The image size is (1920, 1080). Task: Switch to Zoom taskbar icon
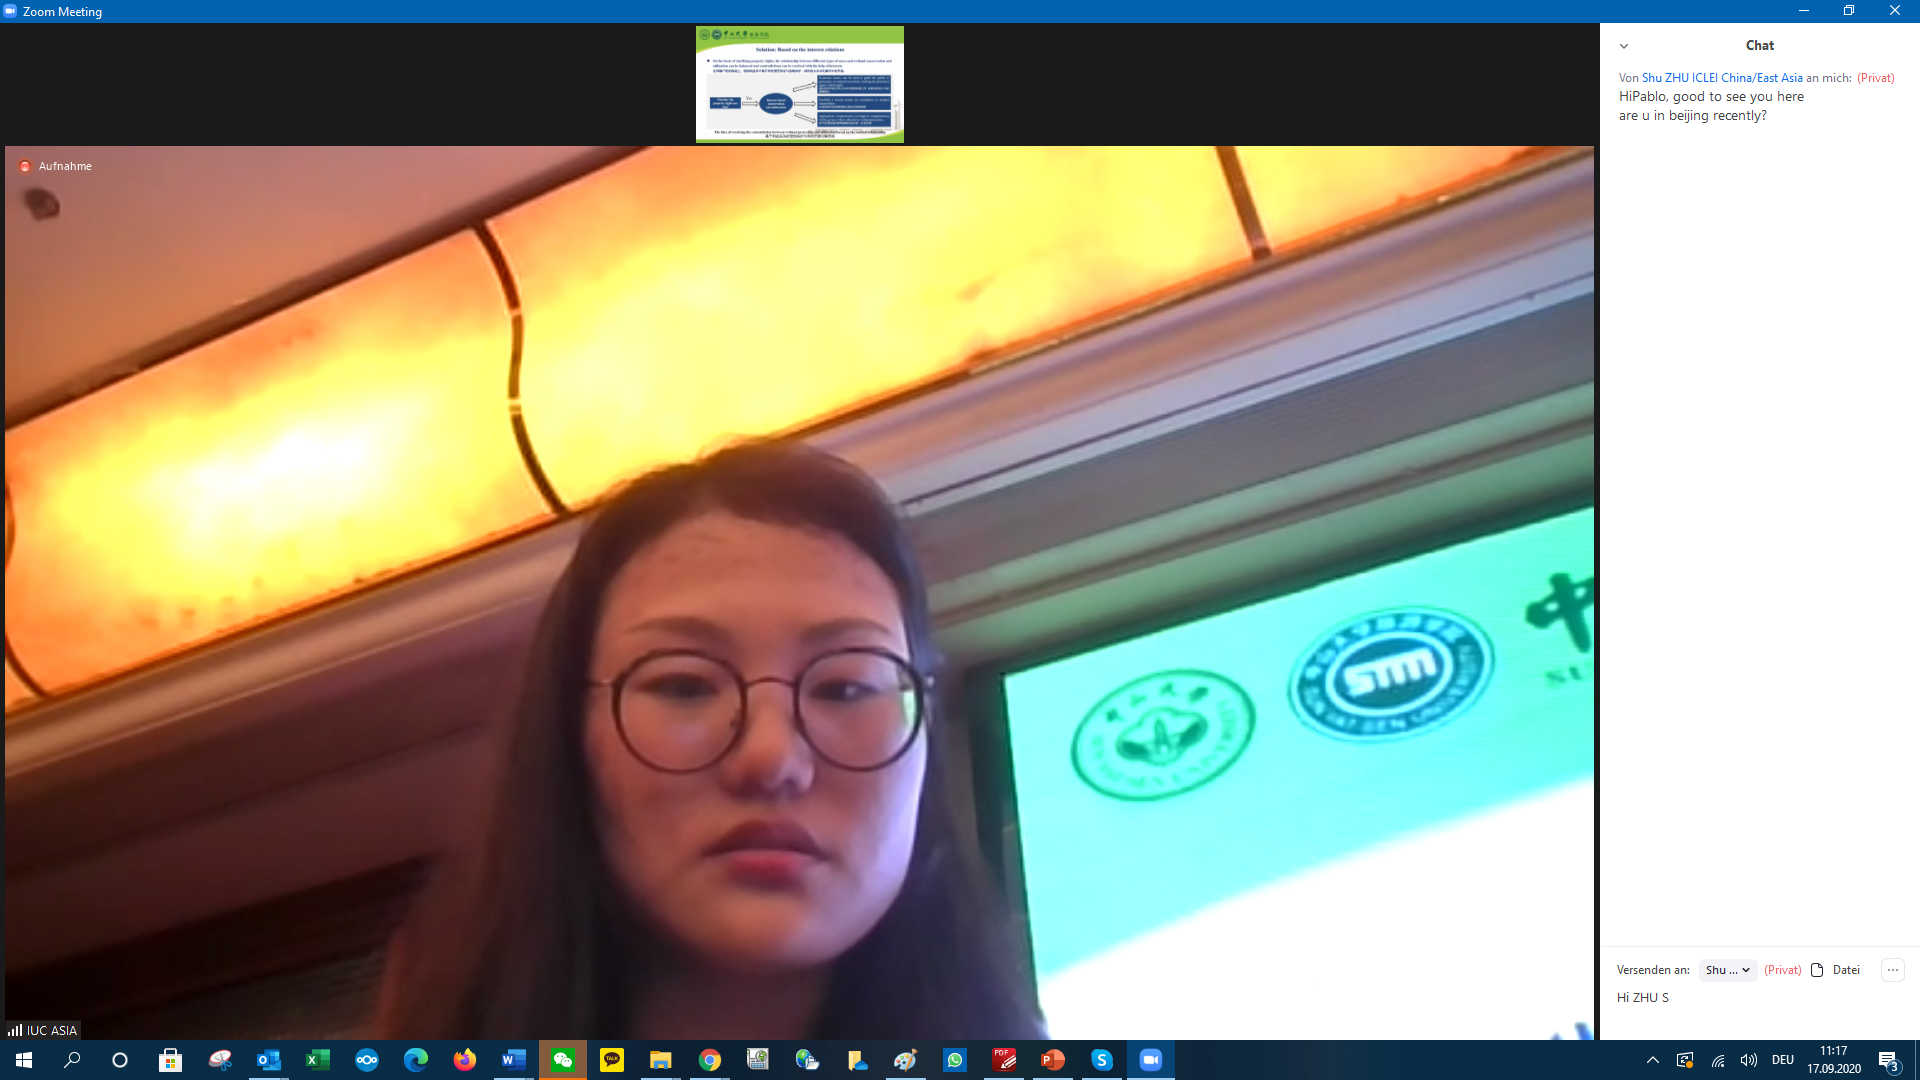tap(1150, 1060)
